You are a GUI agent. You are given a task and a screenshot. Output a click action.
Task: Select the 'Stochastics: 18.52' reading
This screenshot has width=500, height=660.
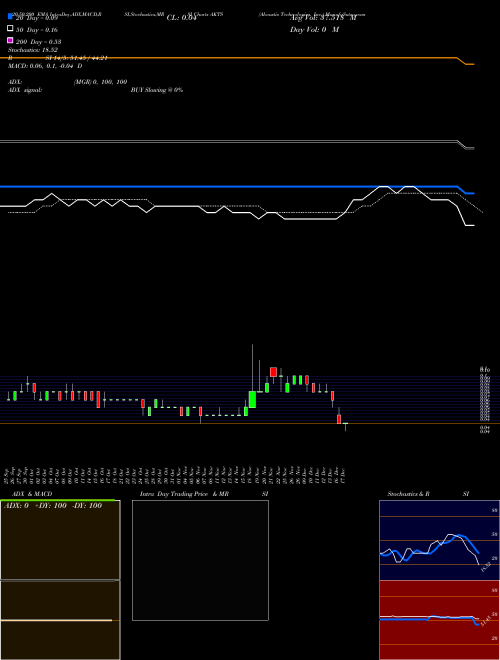point(33,50)
